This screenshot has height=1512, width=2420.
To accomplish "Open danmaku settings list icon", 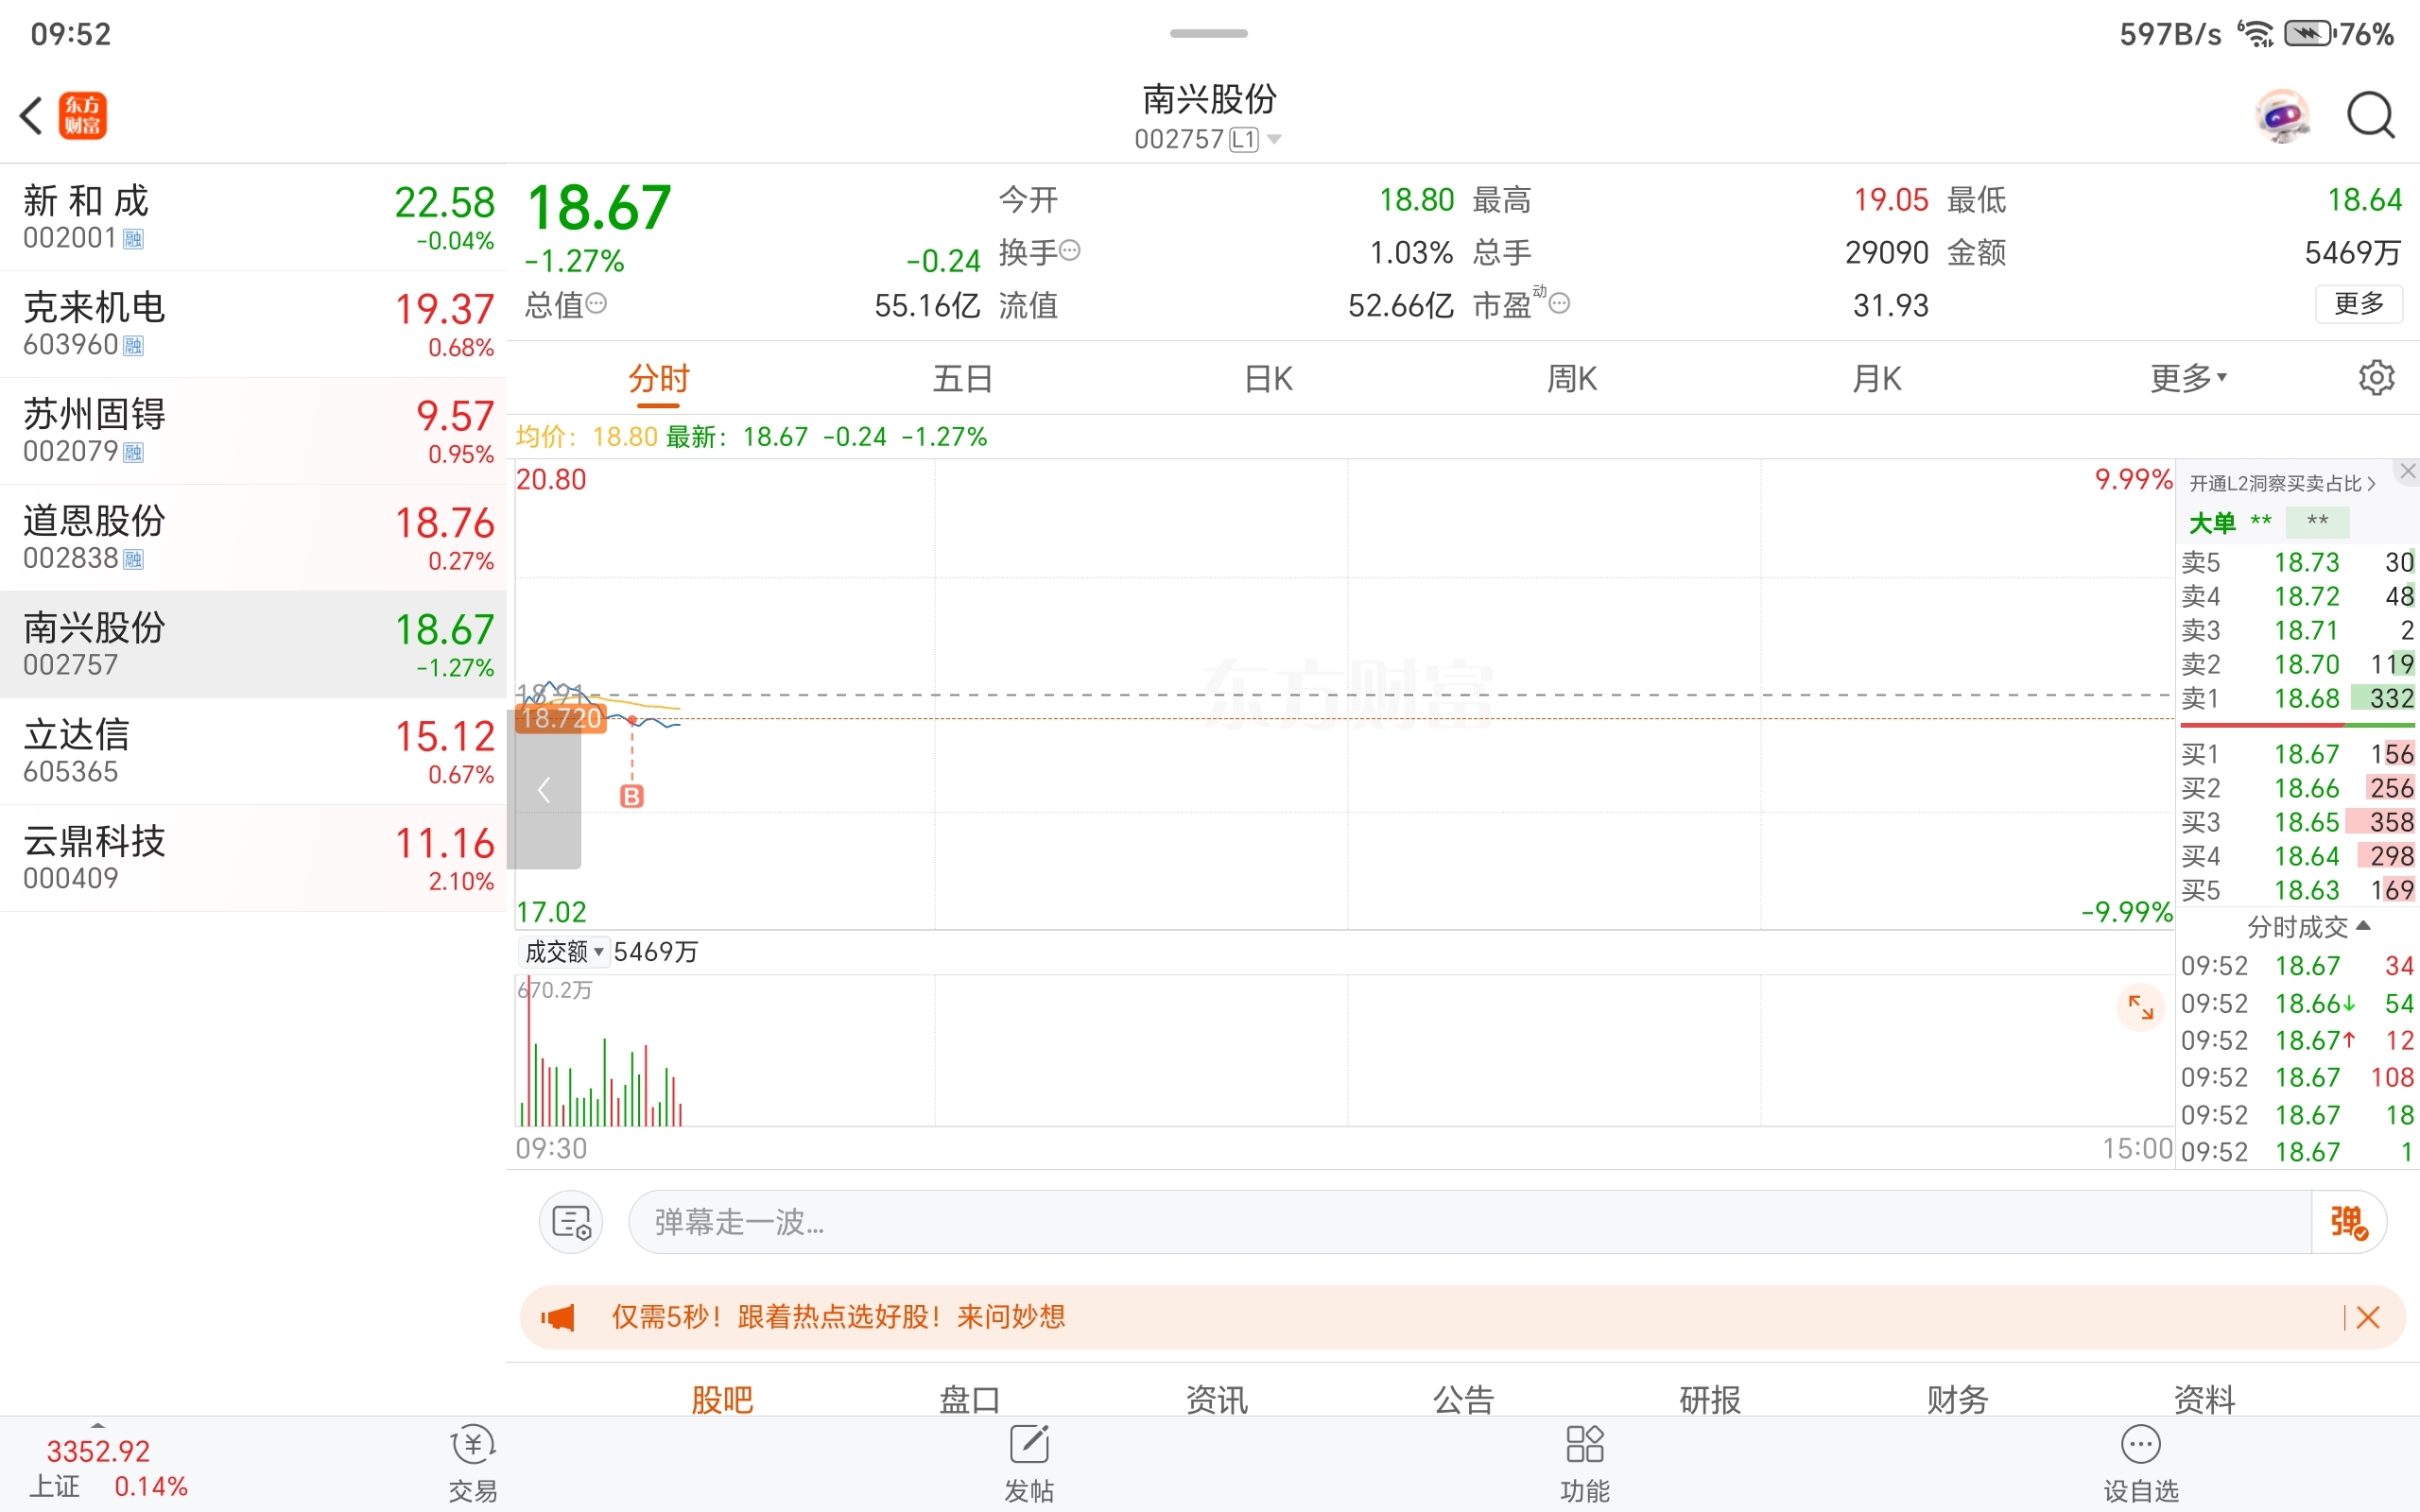I will click(571, 1222).
